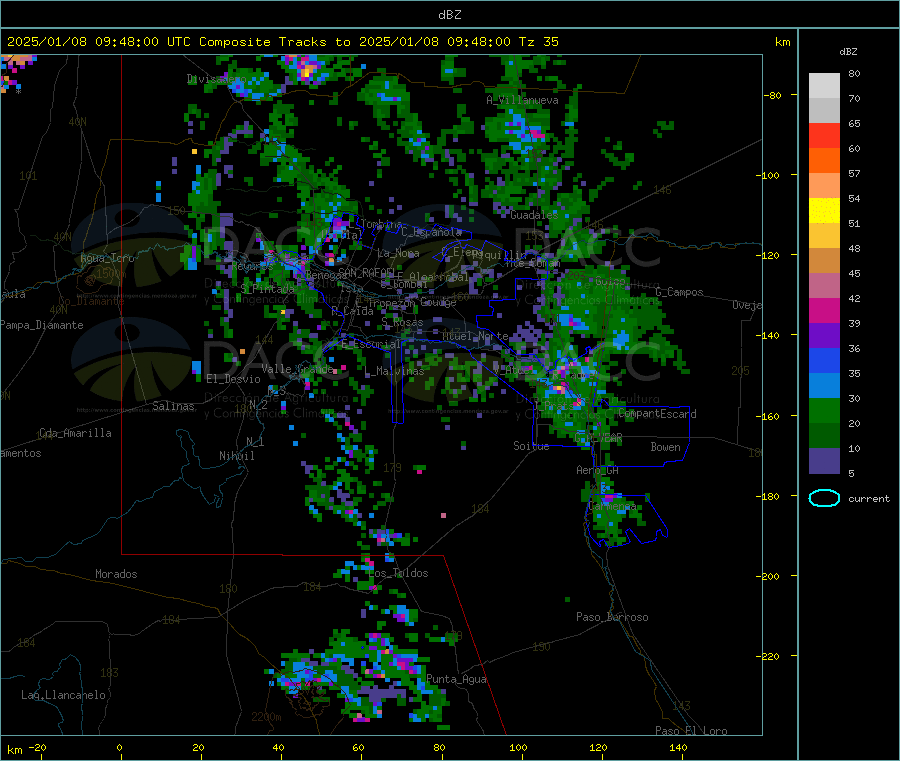Select the purple 36-39 dBZ legend swatch

[x=824, y=336]
